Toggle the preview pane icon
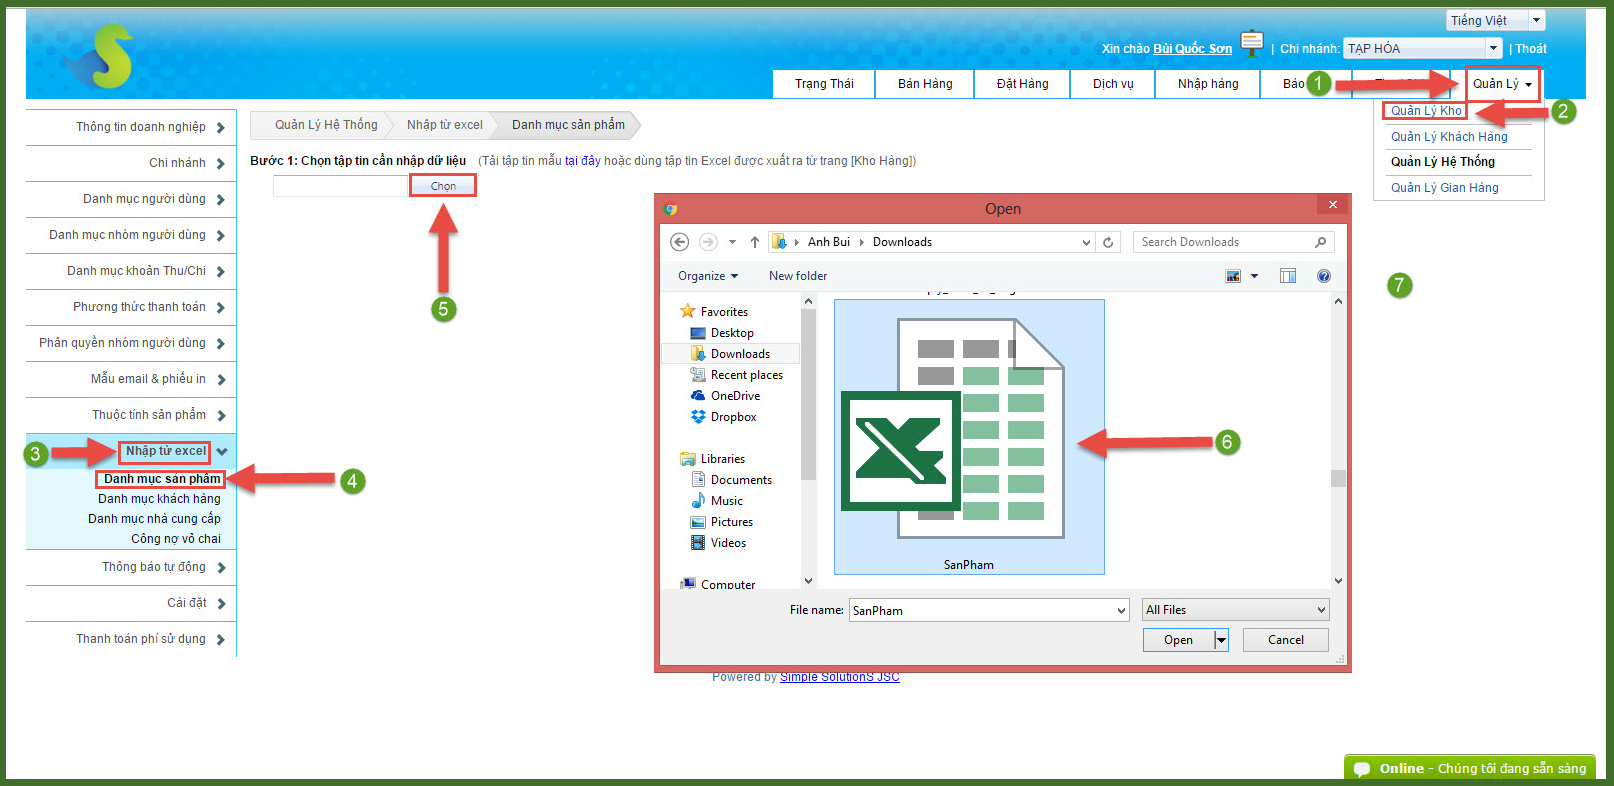 (x=1287, y=276)
